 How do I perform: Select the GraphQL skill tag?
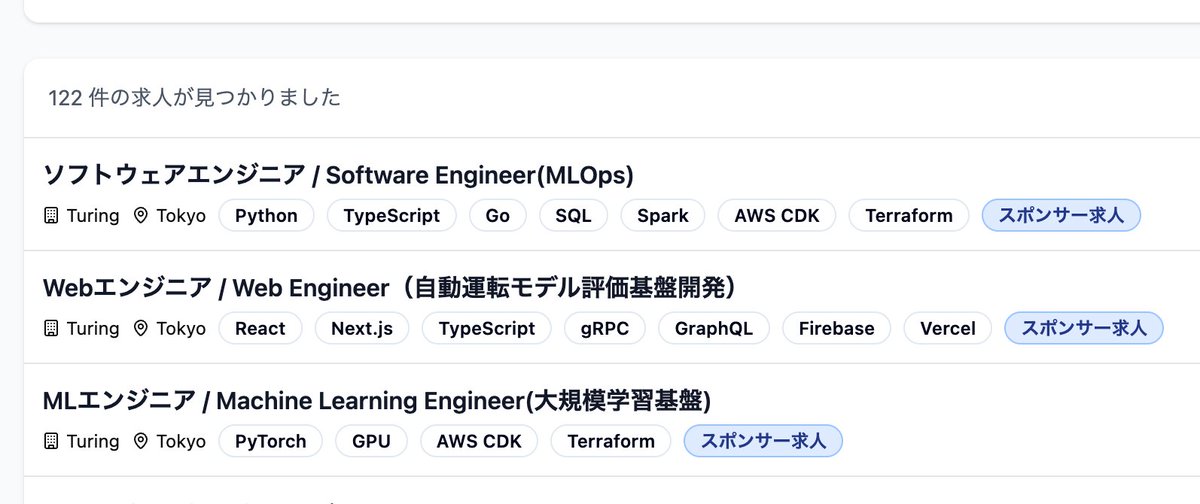714,328
